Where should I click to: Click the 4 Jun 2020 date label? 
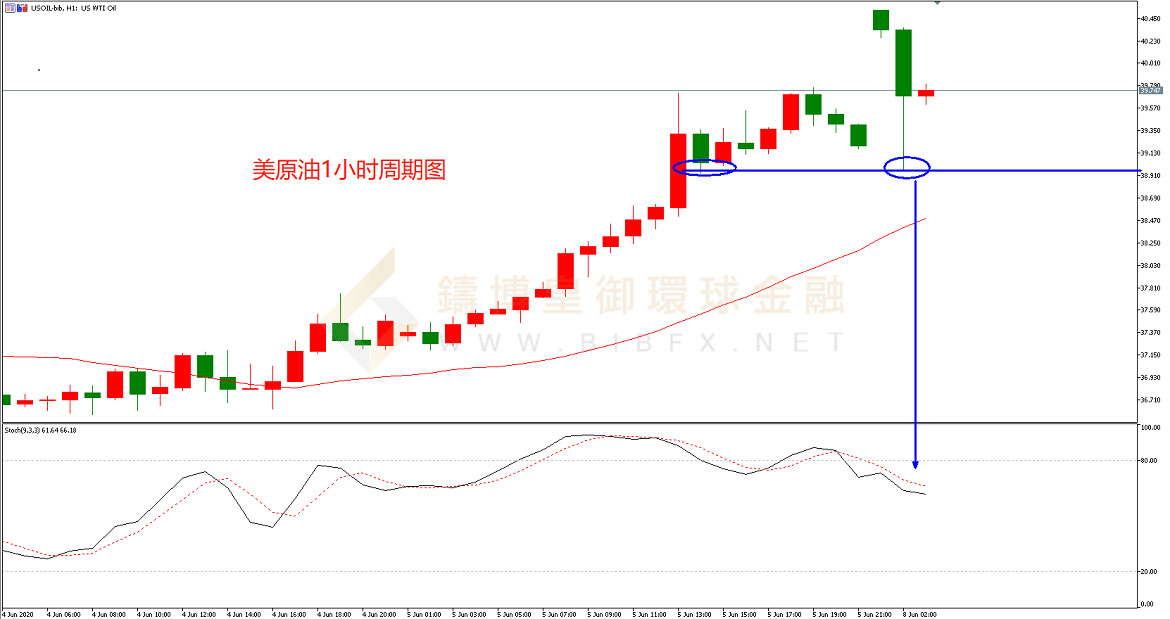[x=18, y=613]
